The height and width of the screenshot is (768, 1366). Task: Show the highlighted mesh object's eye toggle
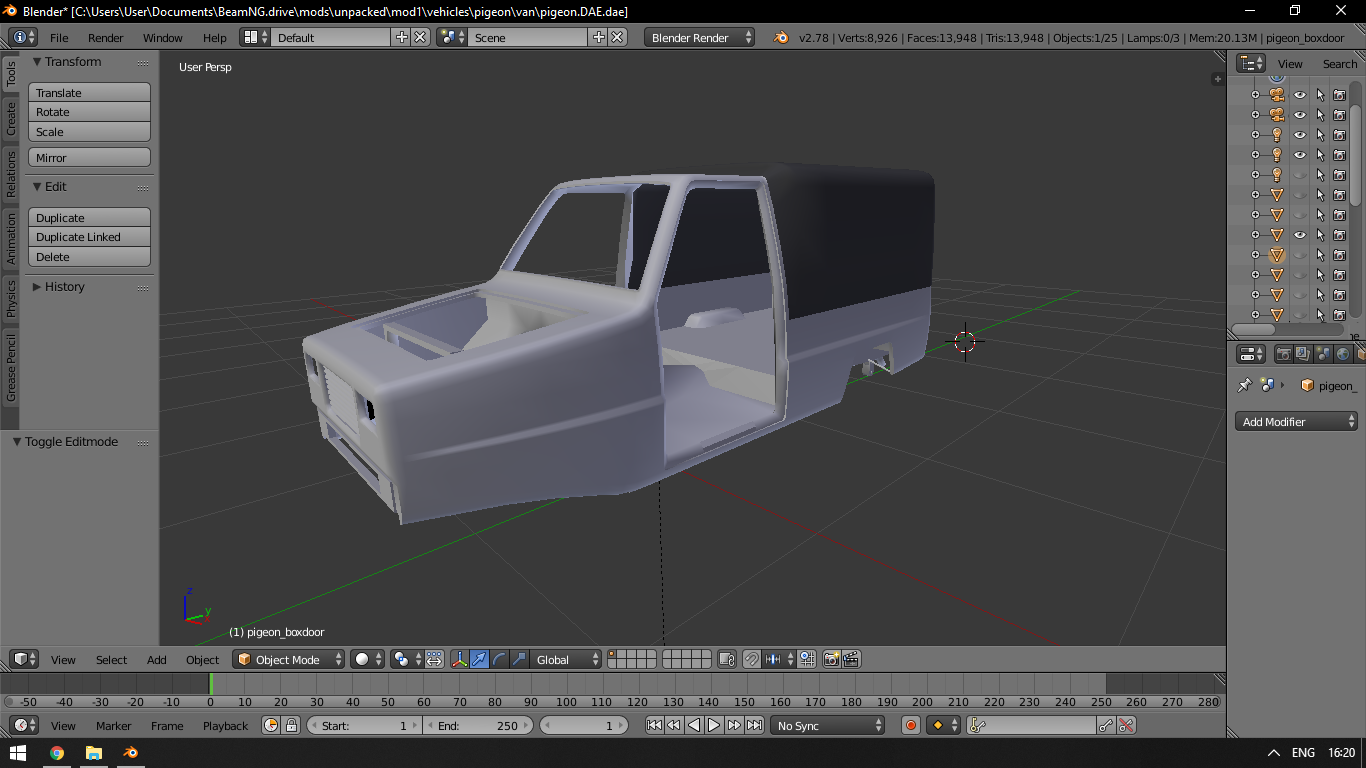[x=1300, y=255]
